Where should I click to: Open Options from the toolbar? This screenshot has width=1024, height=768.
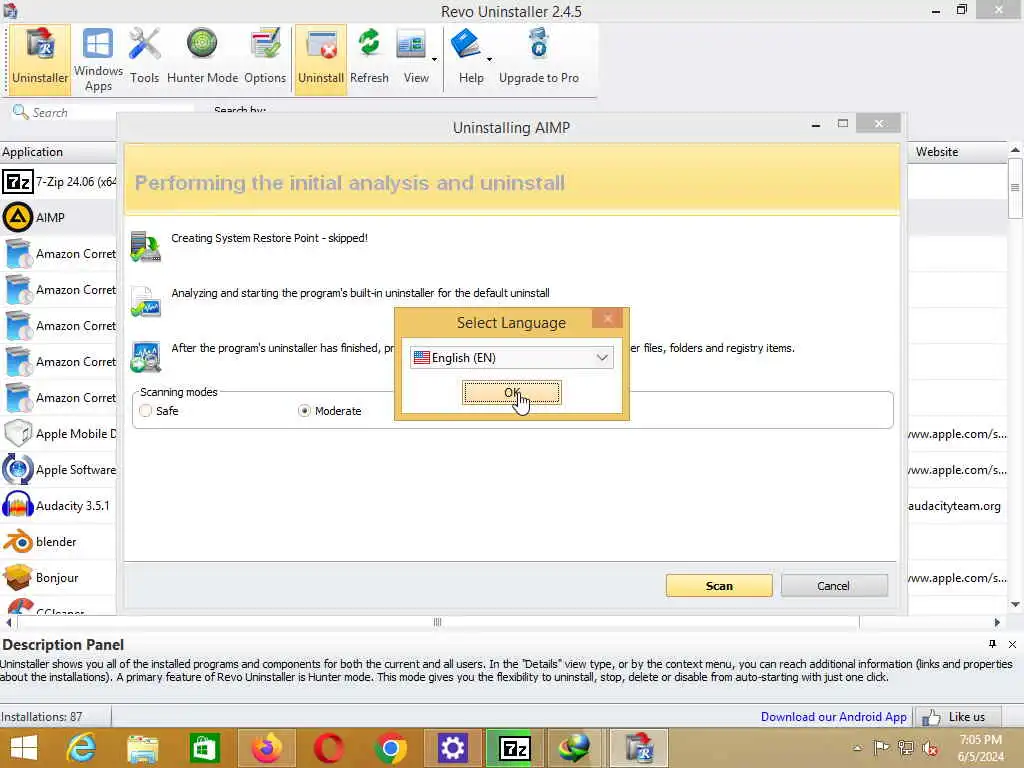click(264, 59)
